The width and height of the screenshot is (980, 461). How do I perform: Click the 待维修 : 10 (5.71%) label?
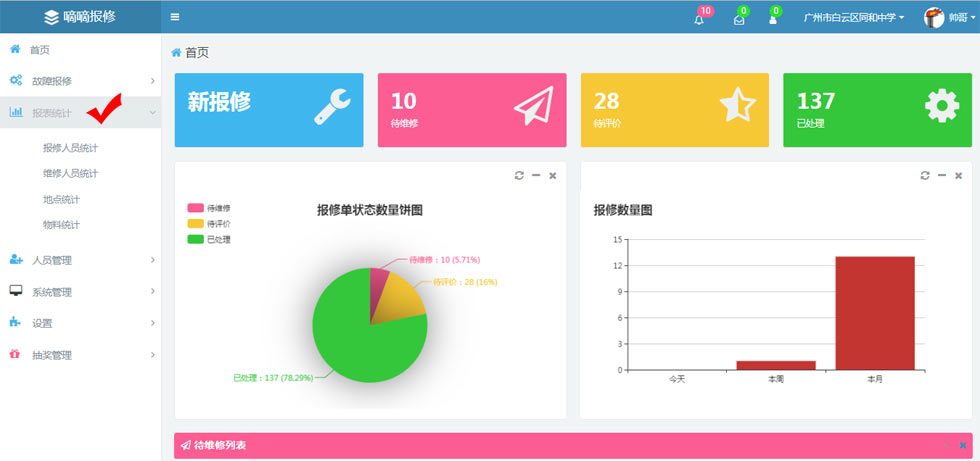[444, 260]
